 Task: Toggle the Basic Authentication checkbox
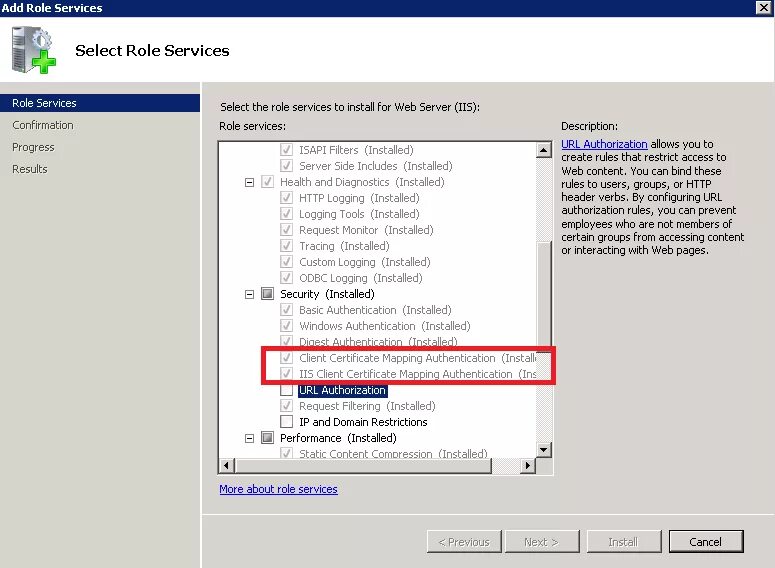286,310
